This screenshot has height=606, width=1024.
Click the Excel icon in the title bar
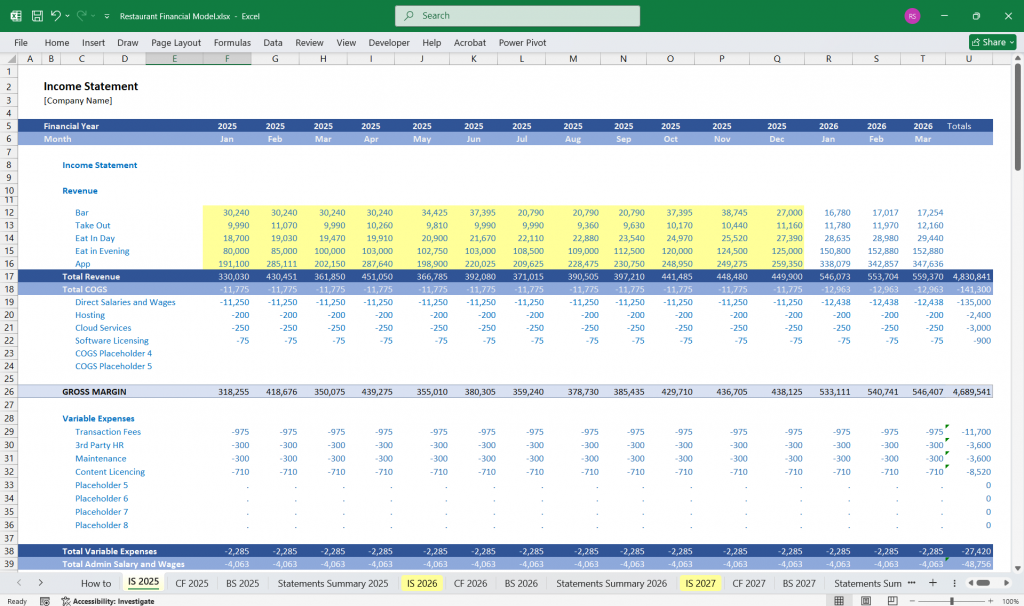click(x=16, y=15)
